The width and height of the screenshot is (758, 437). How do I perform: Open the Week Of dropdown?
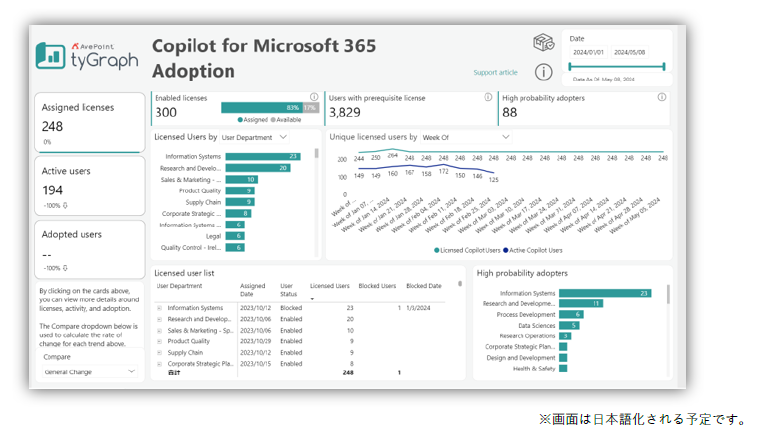[x=466, y=137]
